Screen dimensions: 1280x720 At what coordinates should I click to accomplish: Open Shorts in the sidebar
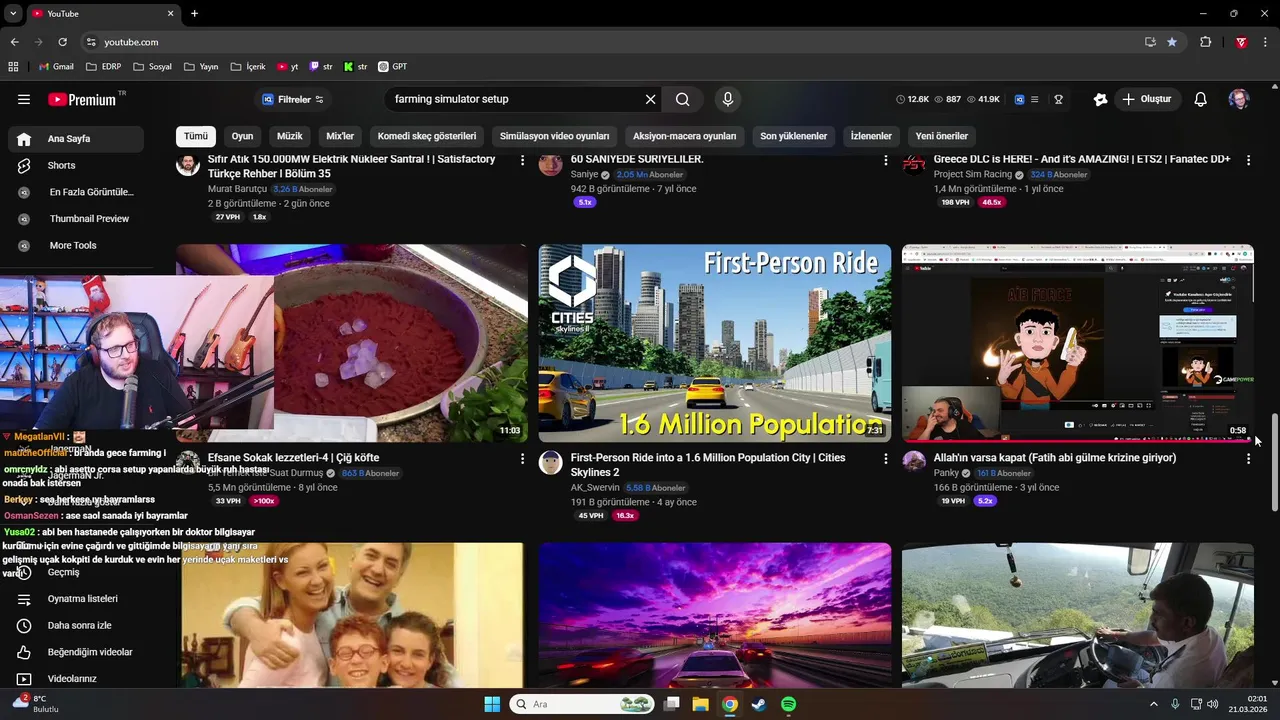coord(75,165)
